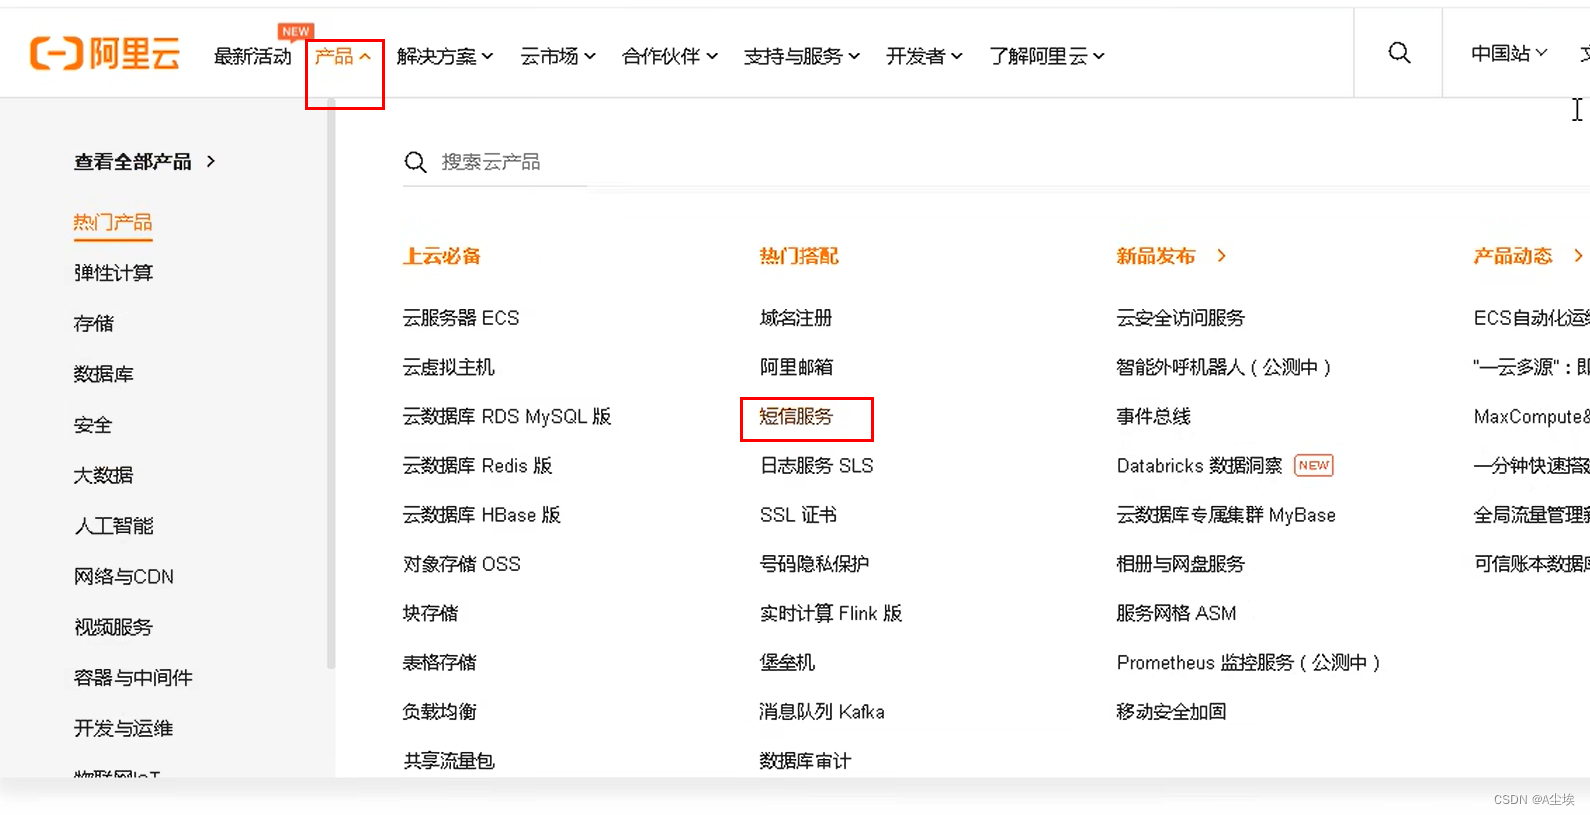Click the chevron next to 新品发布
Viewport: 1590px width, 815px height.
tap(1221, 256)
